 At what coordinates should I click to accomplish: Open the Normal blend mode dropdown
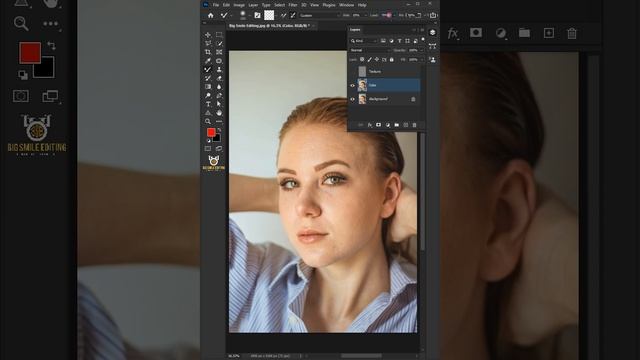click(370, 50)
